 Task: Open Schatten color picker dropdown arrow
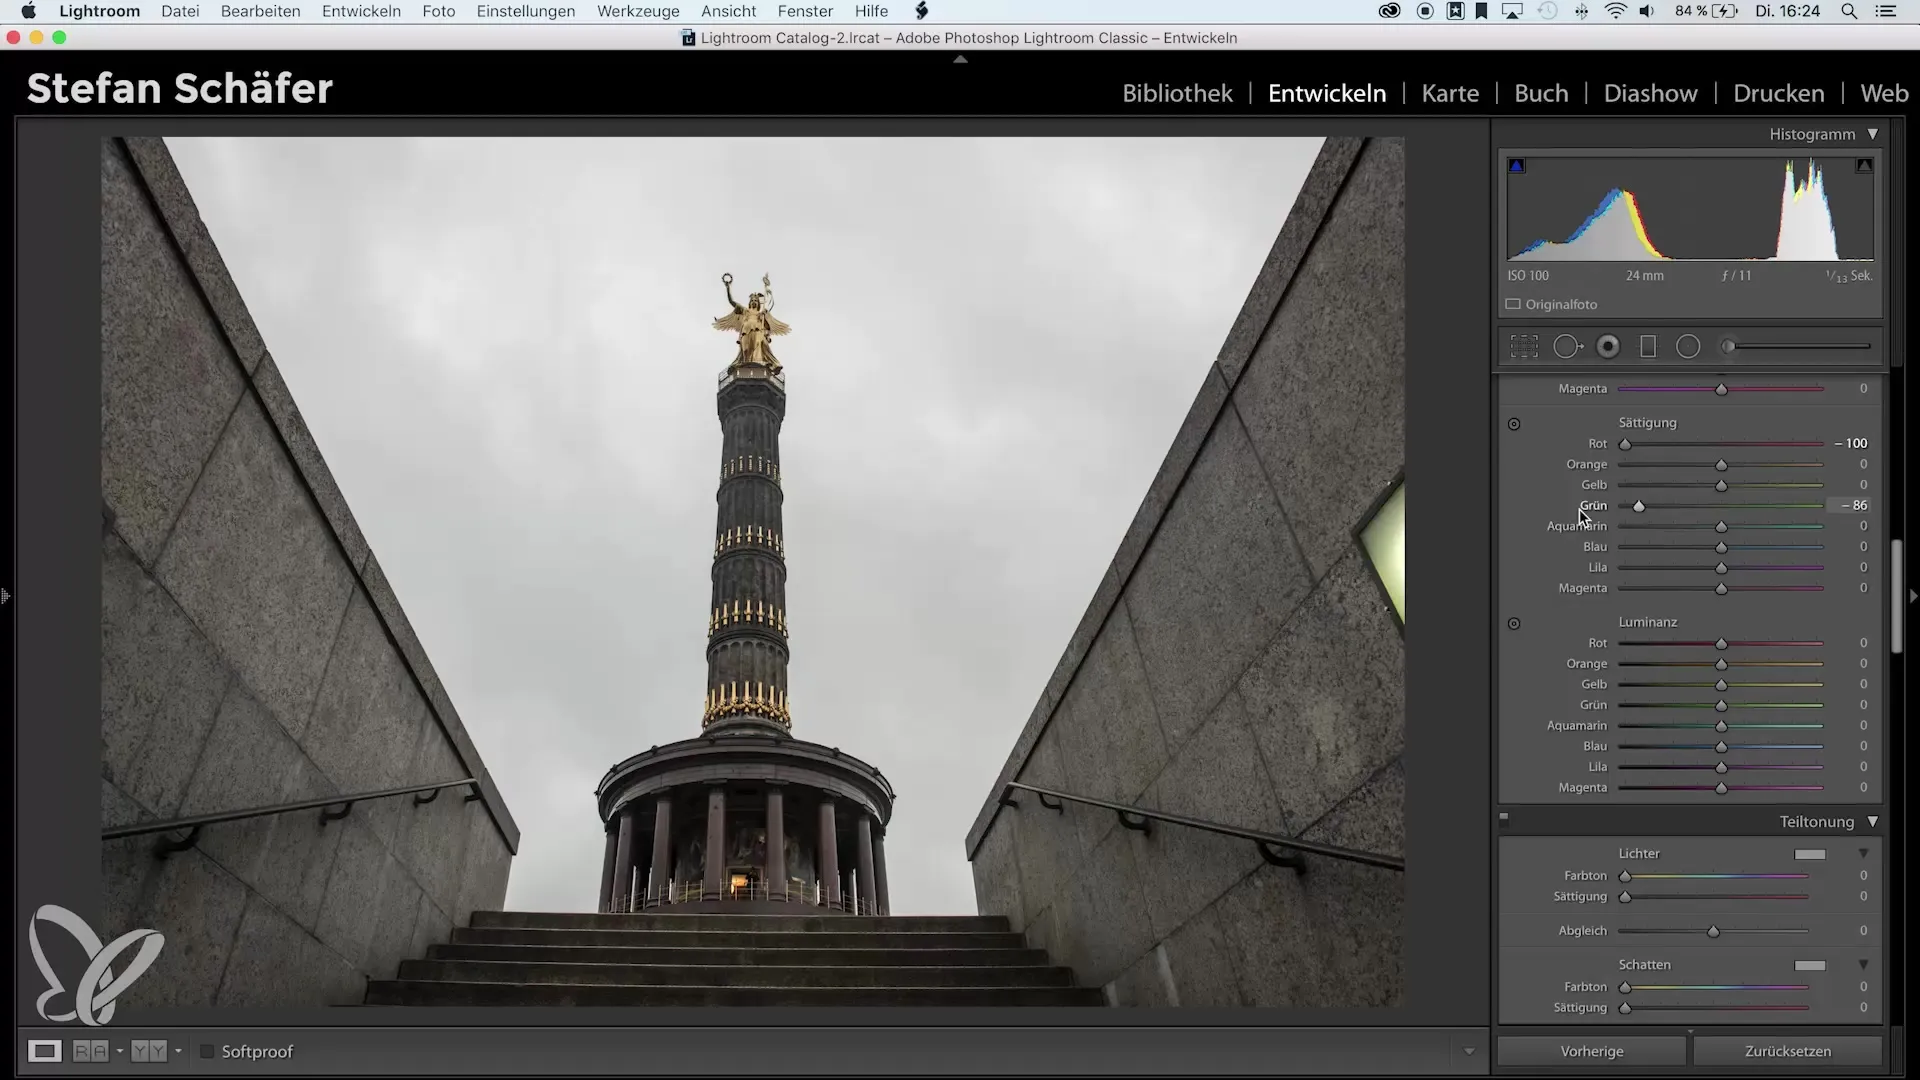1864,965
